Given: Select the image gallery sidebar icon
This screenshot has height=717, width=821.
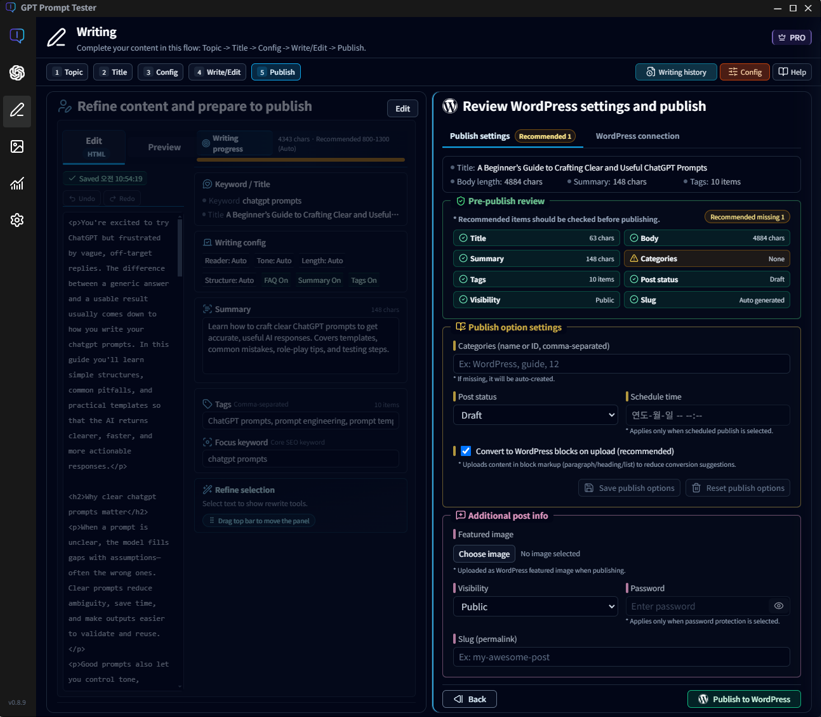Looking at the screenshot, I should (17, 147).
